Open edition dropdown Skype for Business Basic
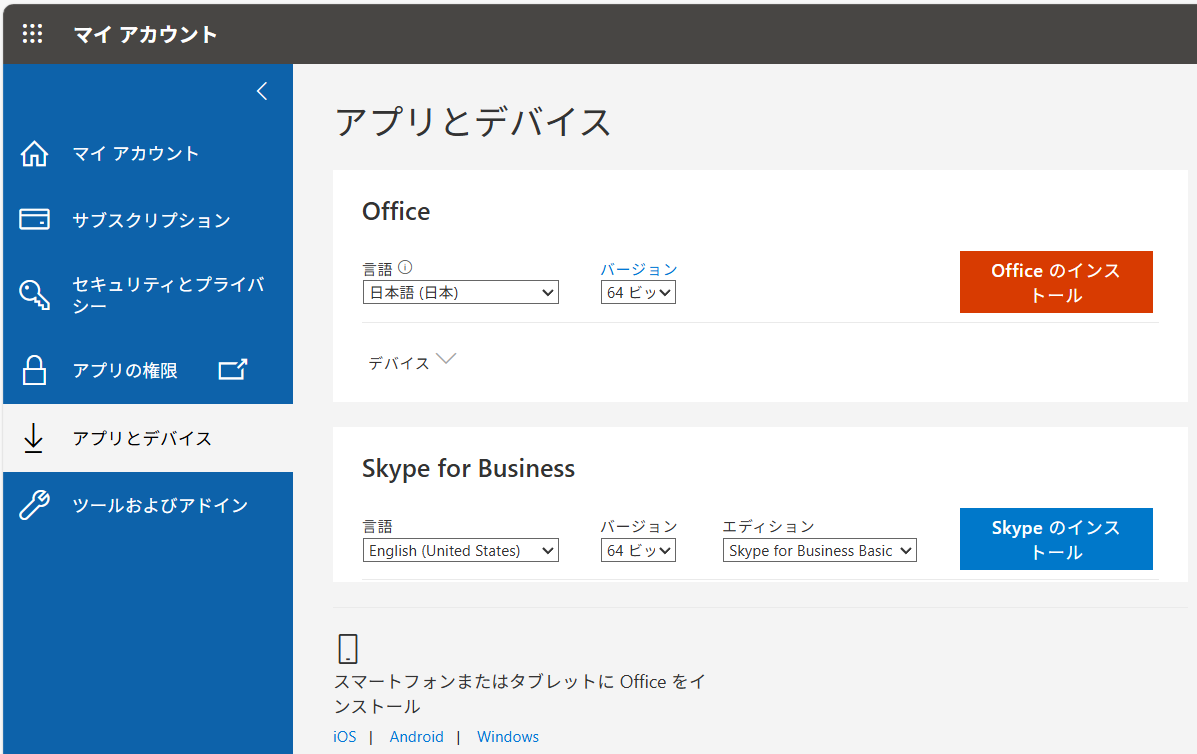Viewport: 1197px width, 754px height. click(x=819, y=550)
